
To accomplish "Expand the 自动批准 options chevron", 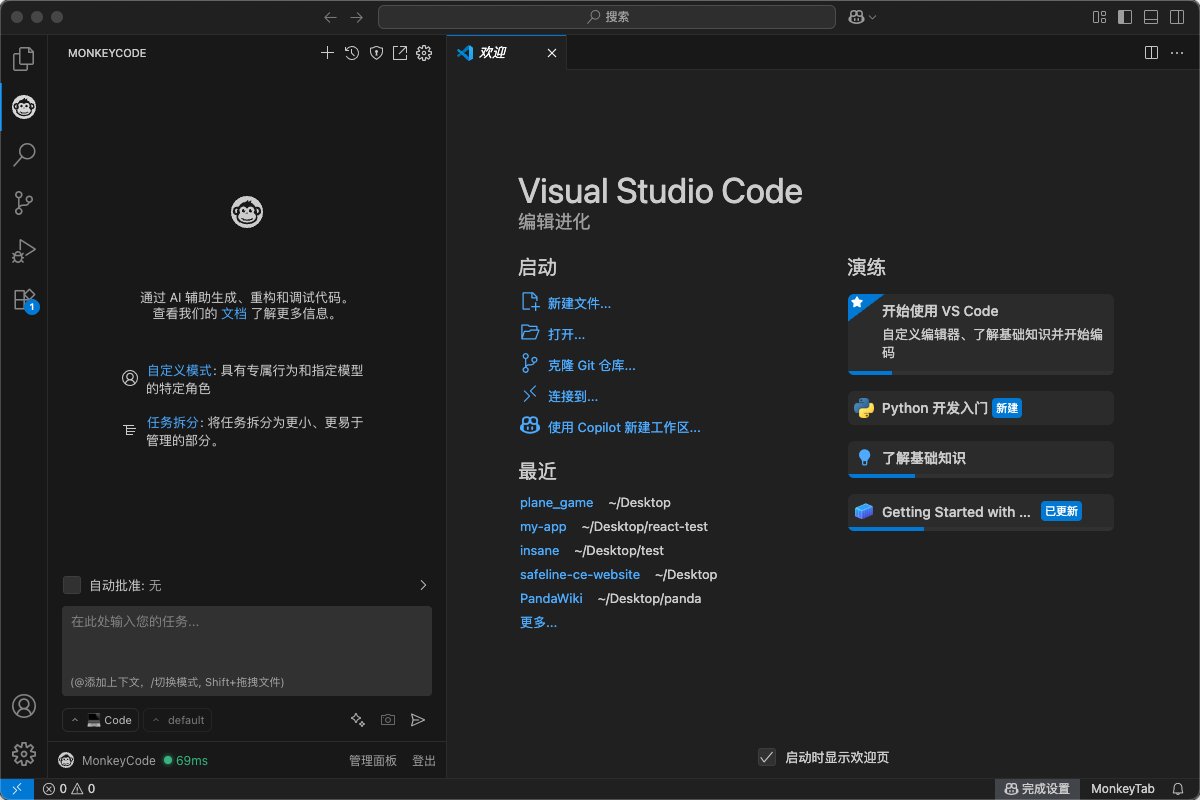I will [423, 585].
